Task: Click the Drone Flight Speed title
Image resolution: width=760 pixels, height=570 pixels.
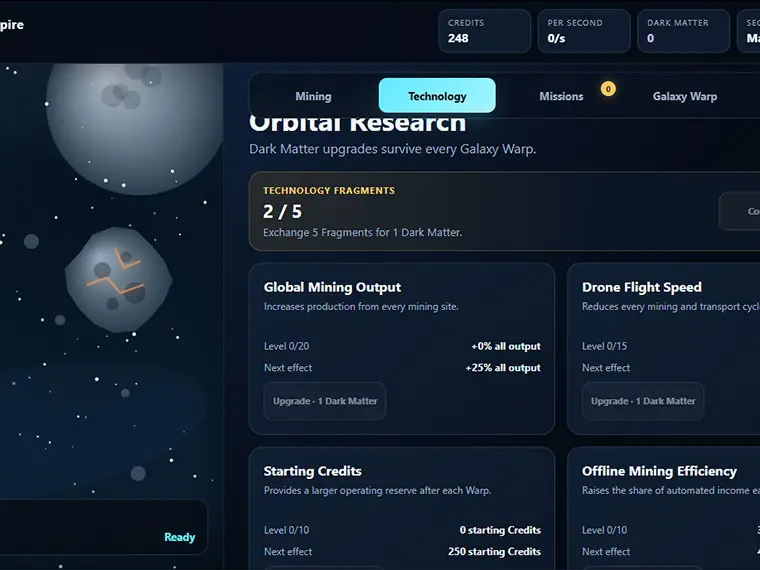Action: point(642,287)
